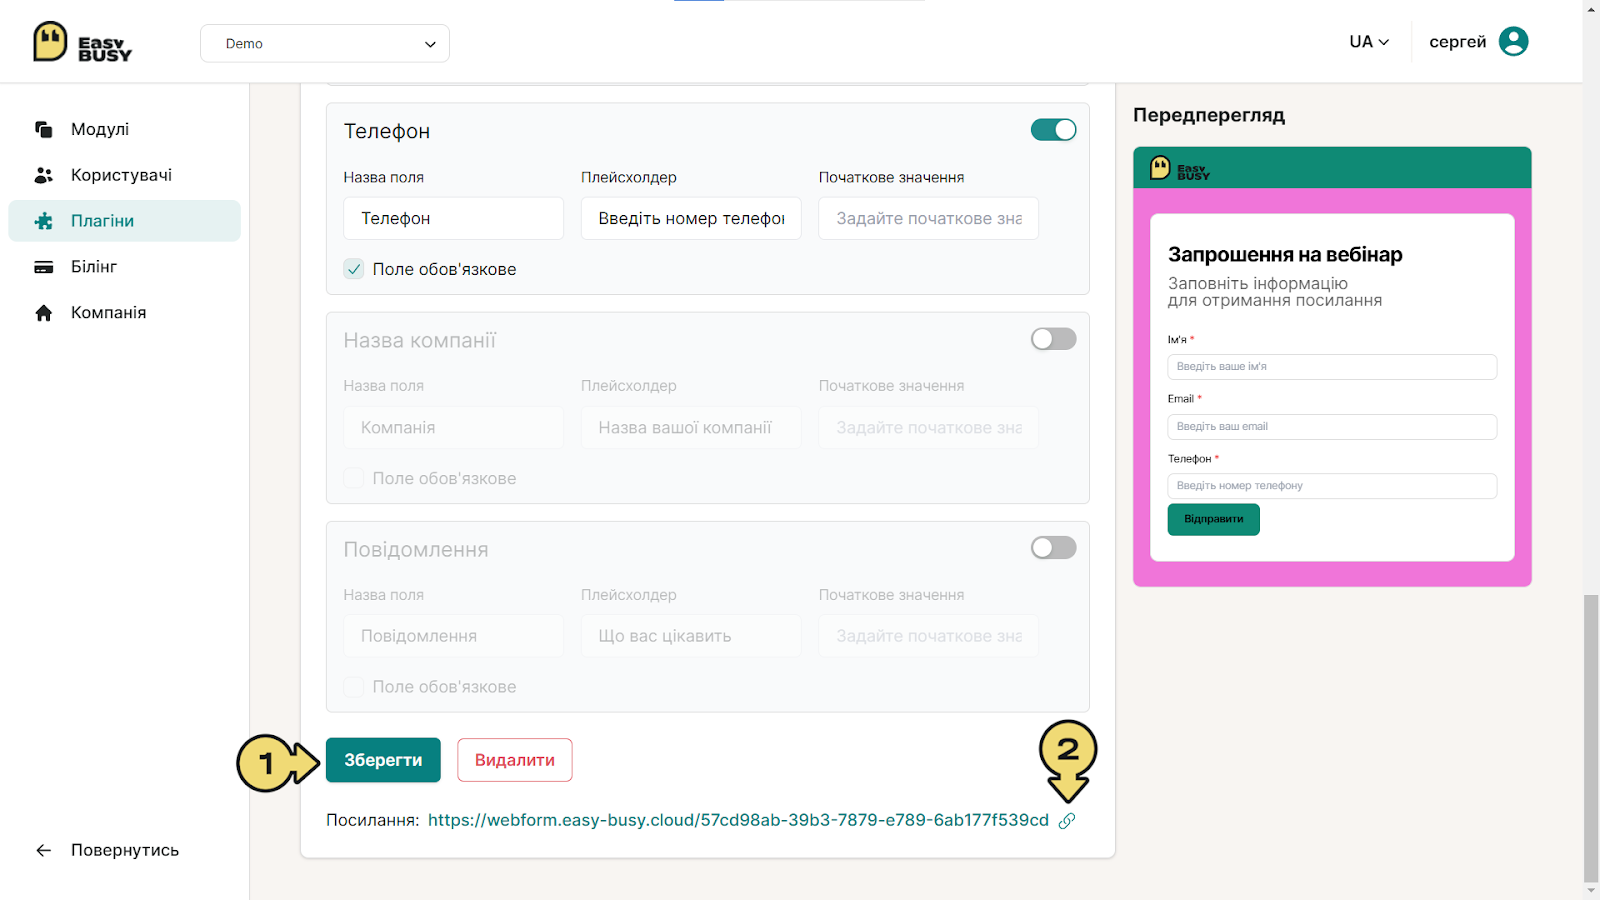The image size is (1600, 900).
Task: Click EasyBusy logo in the preview header
Action: pyautogui.click(x=1180, y=168)
